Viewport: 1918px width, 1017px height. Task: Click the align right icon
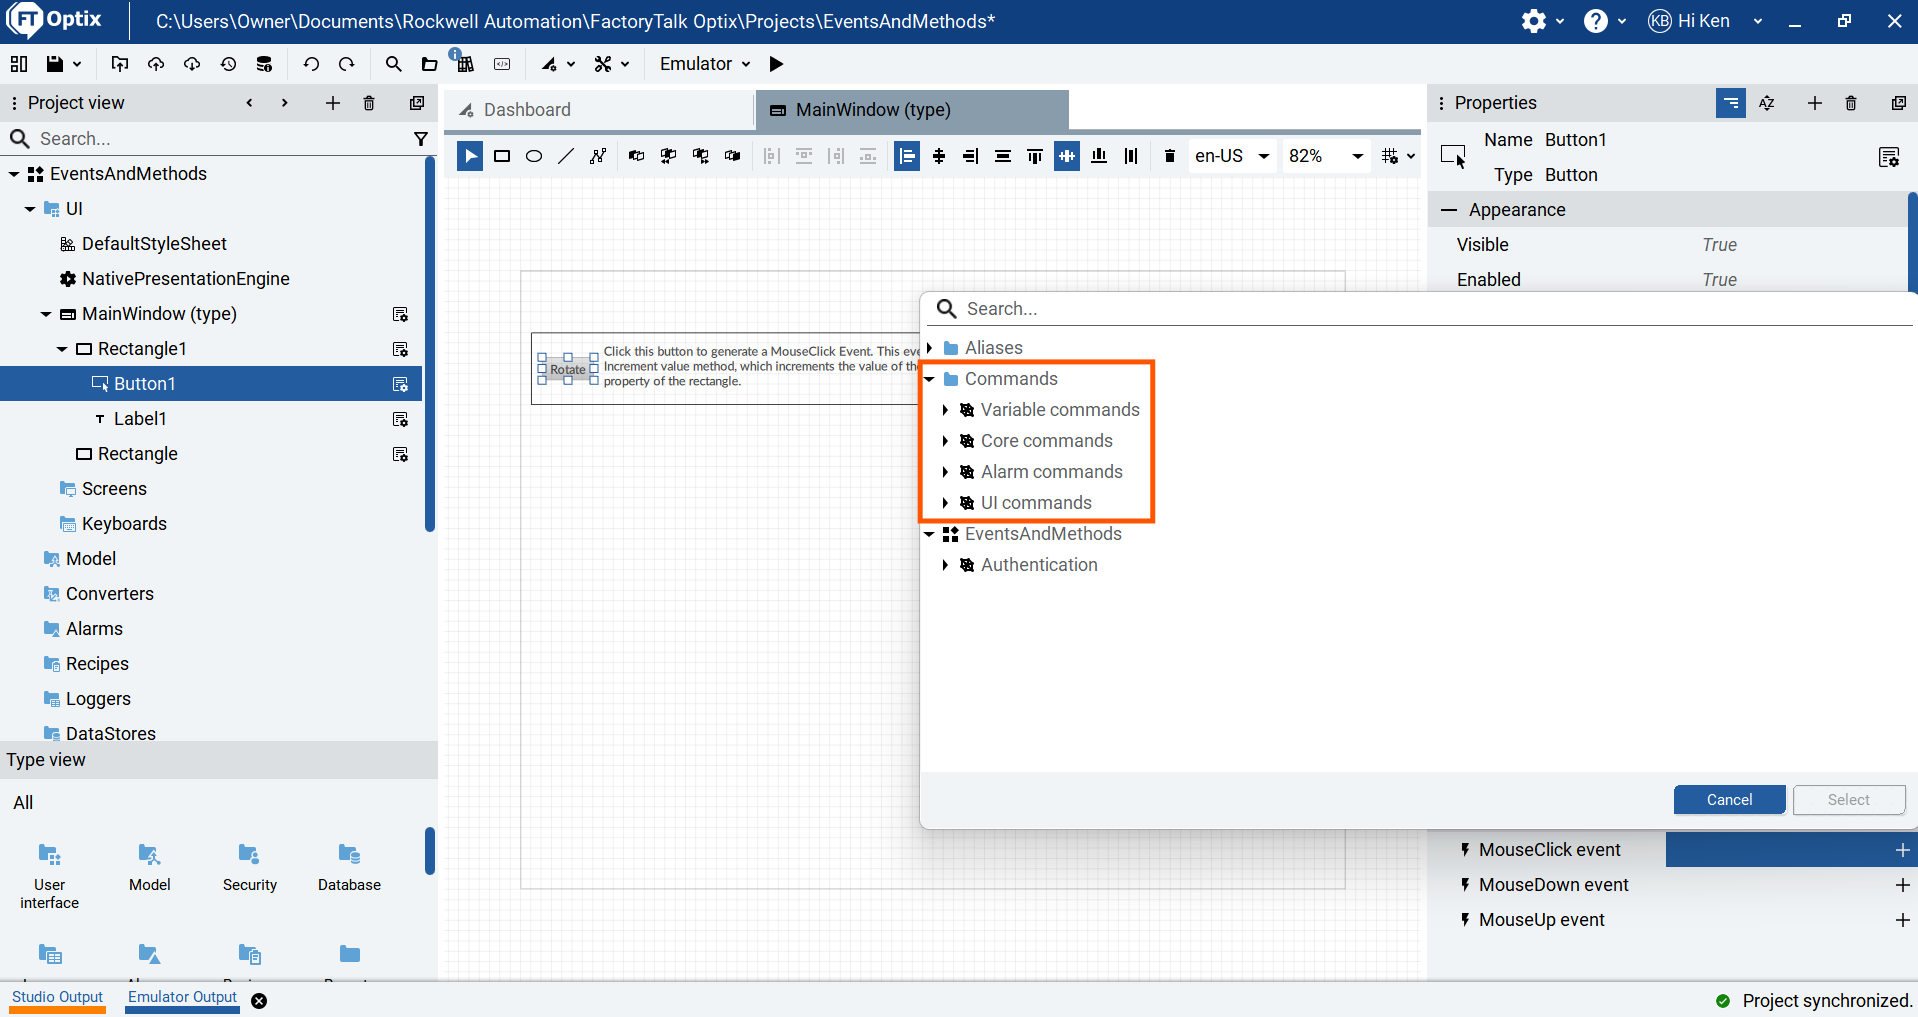(971, 156)
